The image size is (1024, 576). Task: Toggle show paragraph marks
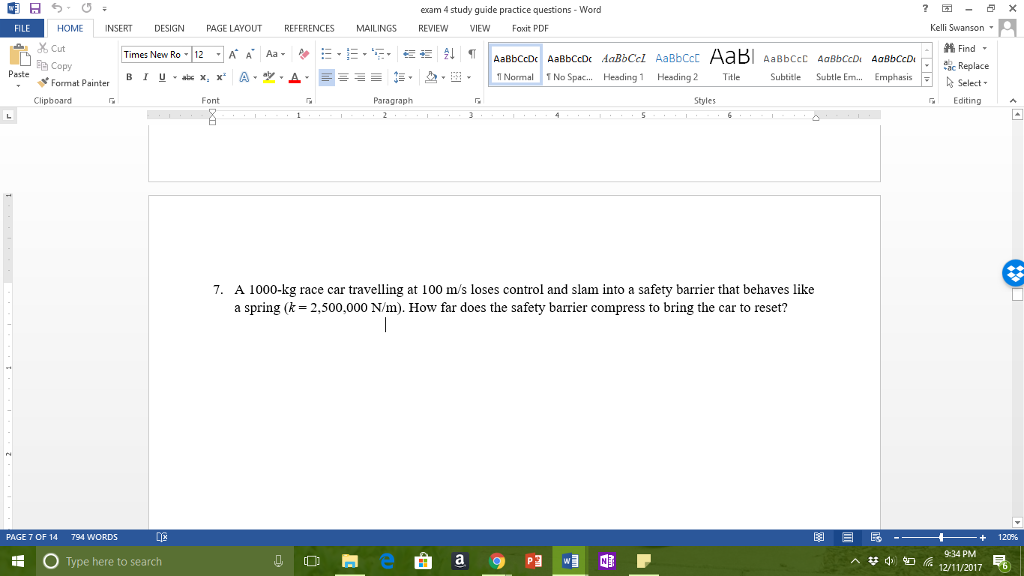coord(470,54)
